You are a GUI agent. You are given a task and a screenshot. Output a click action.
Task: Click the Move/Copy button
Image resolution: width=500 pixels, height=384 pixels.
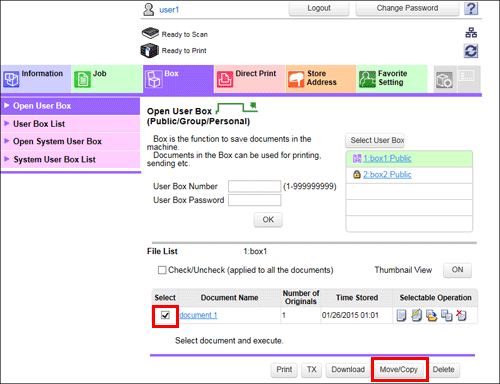[x=399, y=370]
